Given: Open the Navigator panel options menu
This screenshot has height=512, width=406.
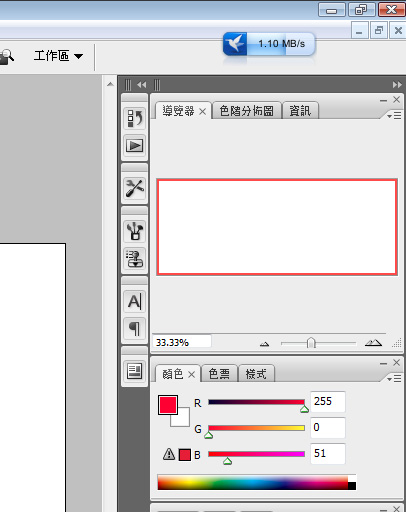Looking at the screenshot, I should pos(394,116).
